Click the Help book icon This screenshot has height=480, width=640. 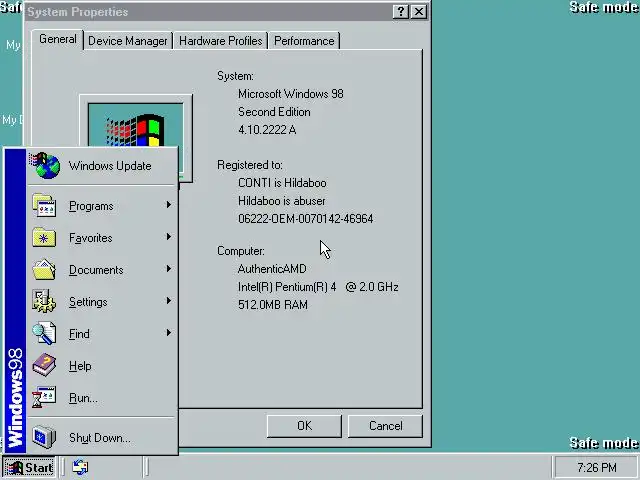tap(44, 365)
